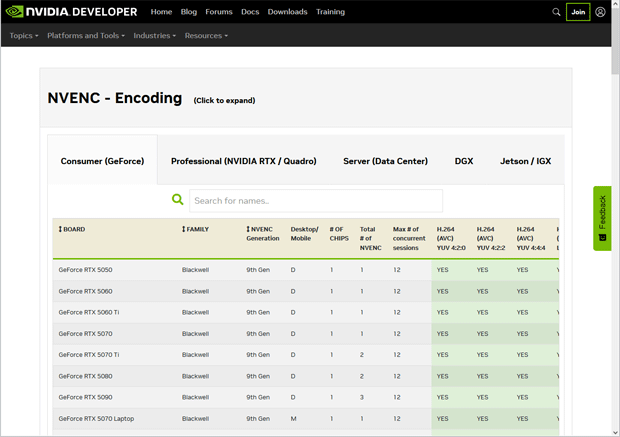Click concurrent sessions 12 for RTX 5070
Screen dimensions: 620x437
pyautogui.click(x=397, y=334)
